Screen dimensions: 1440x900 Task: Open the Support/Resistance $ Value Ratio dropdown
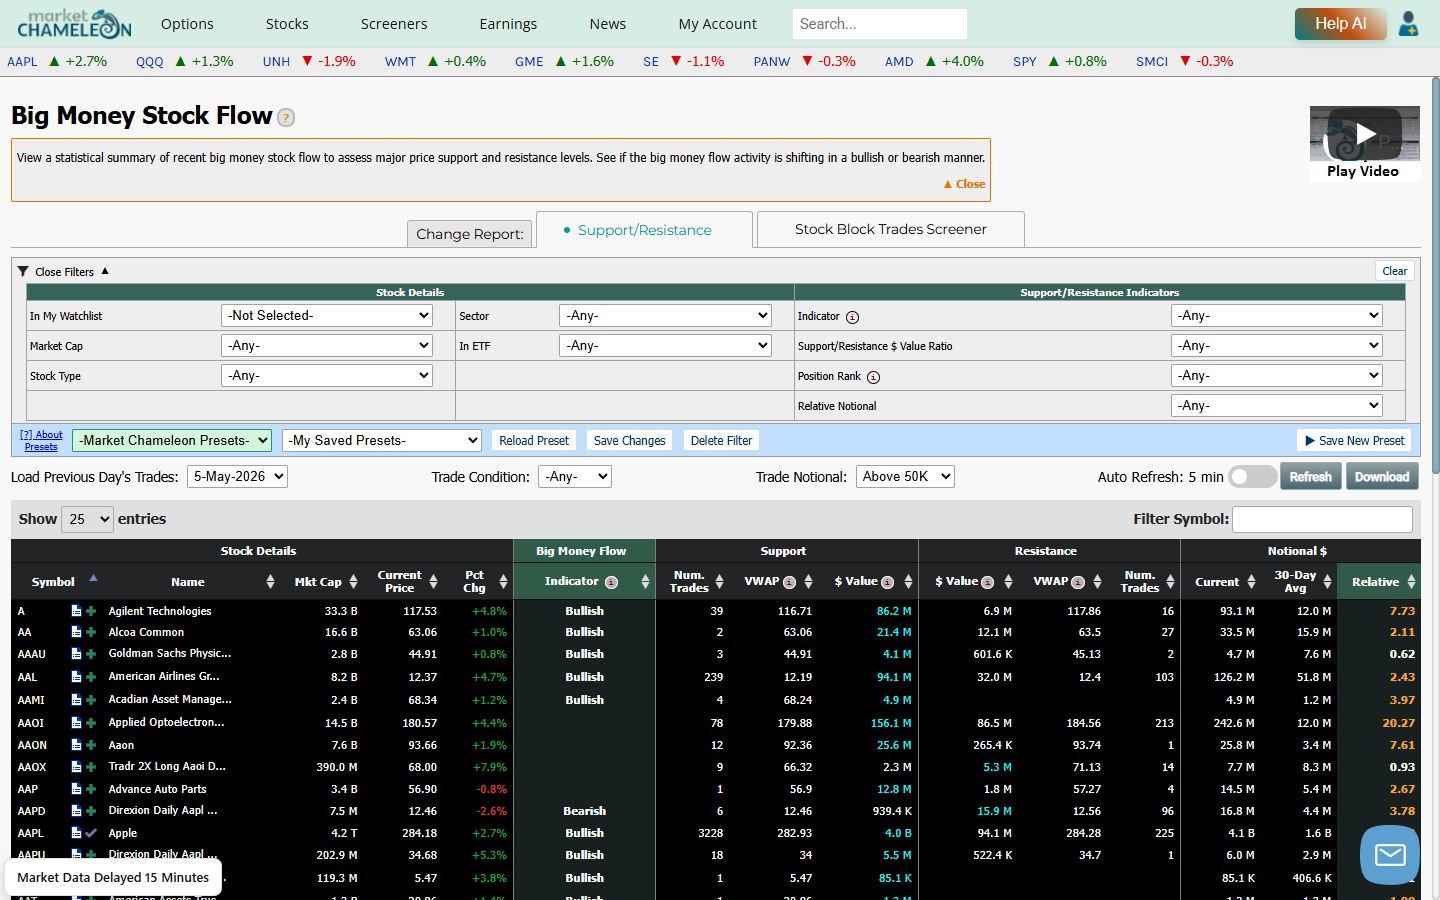click(x=1277, y=345)
